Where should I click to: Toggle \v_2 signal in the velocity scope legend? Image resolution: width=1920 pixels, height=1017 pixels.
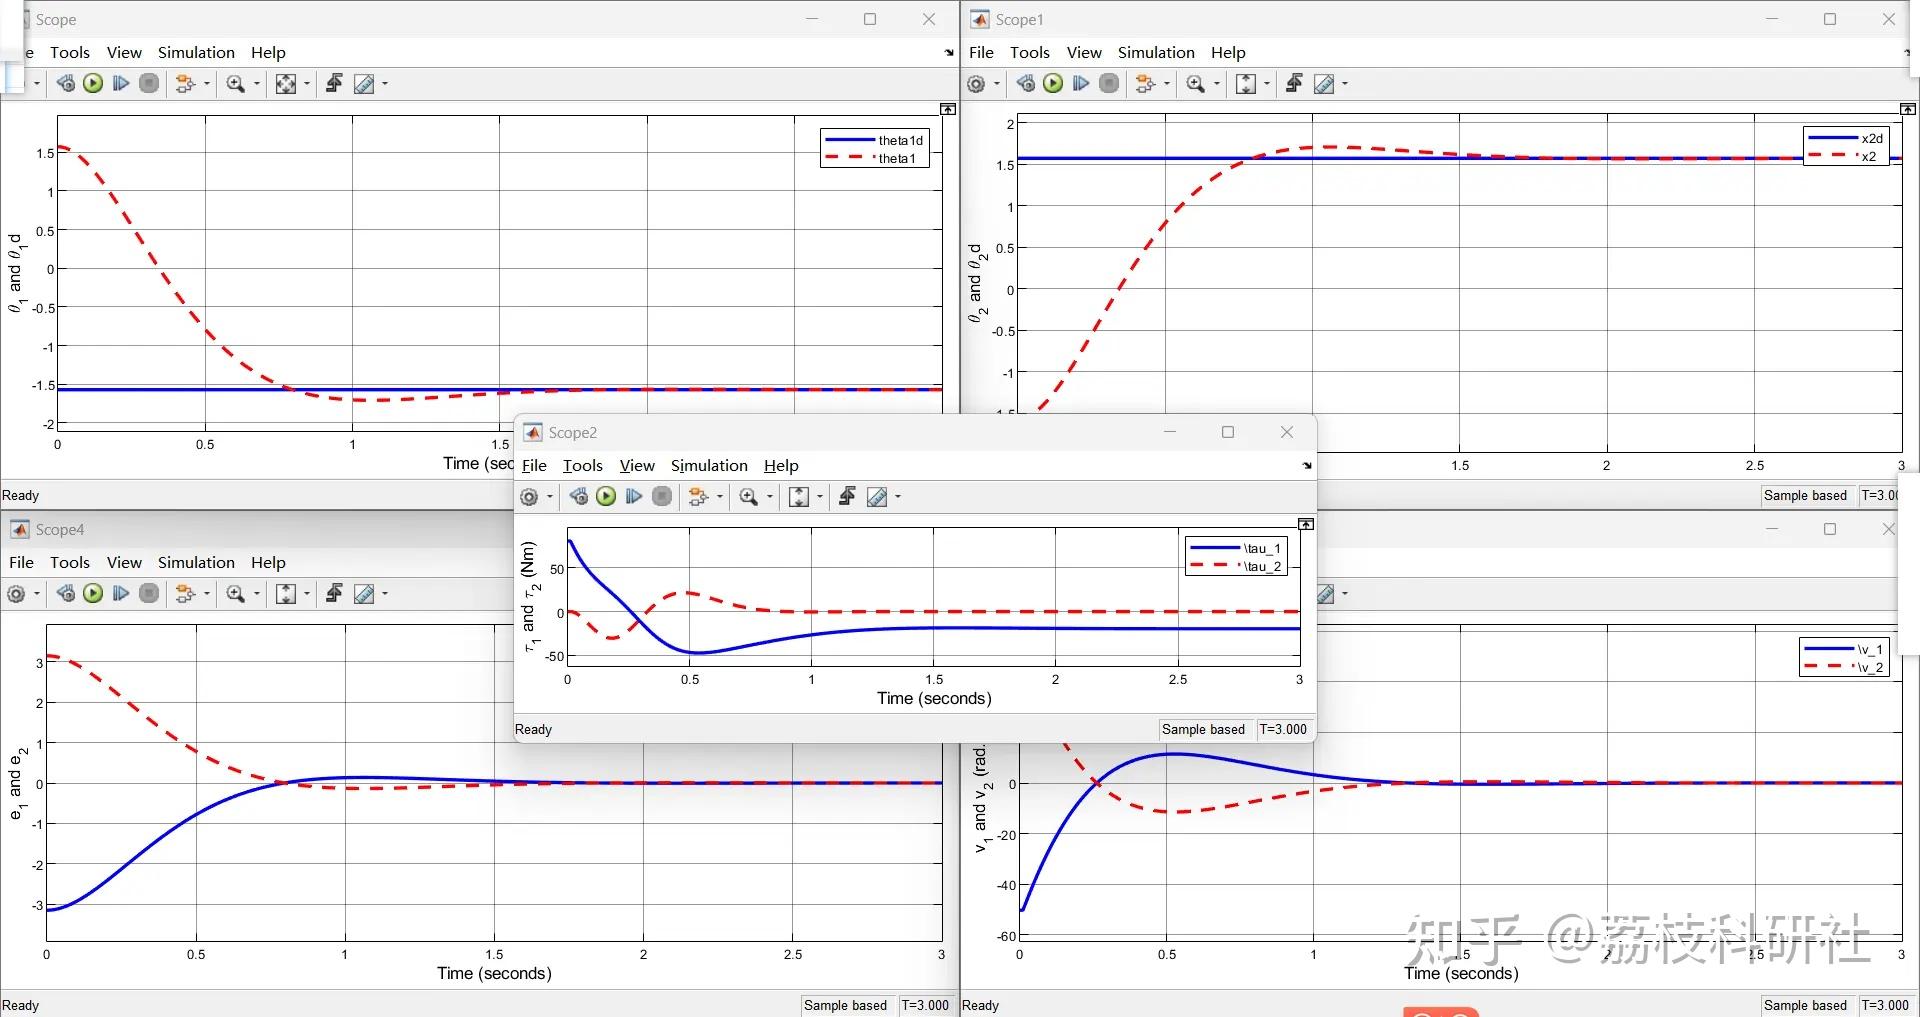tap(1844, 668)
